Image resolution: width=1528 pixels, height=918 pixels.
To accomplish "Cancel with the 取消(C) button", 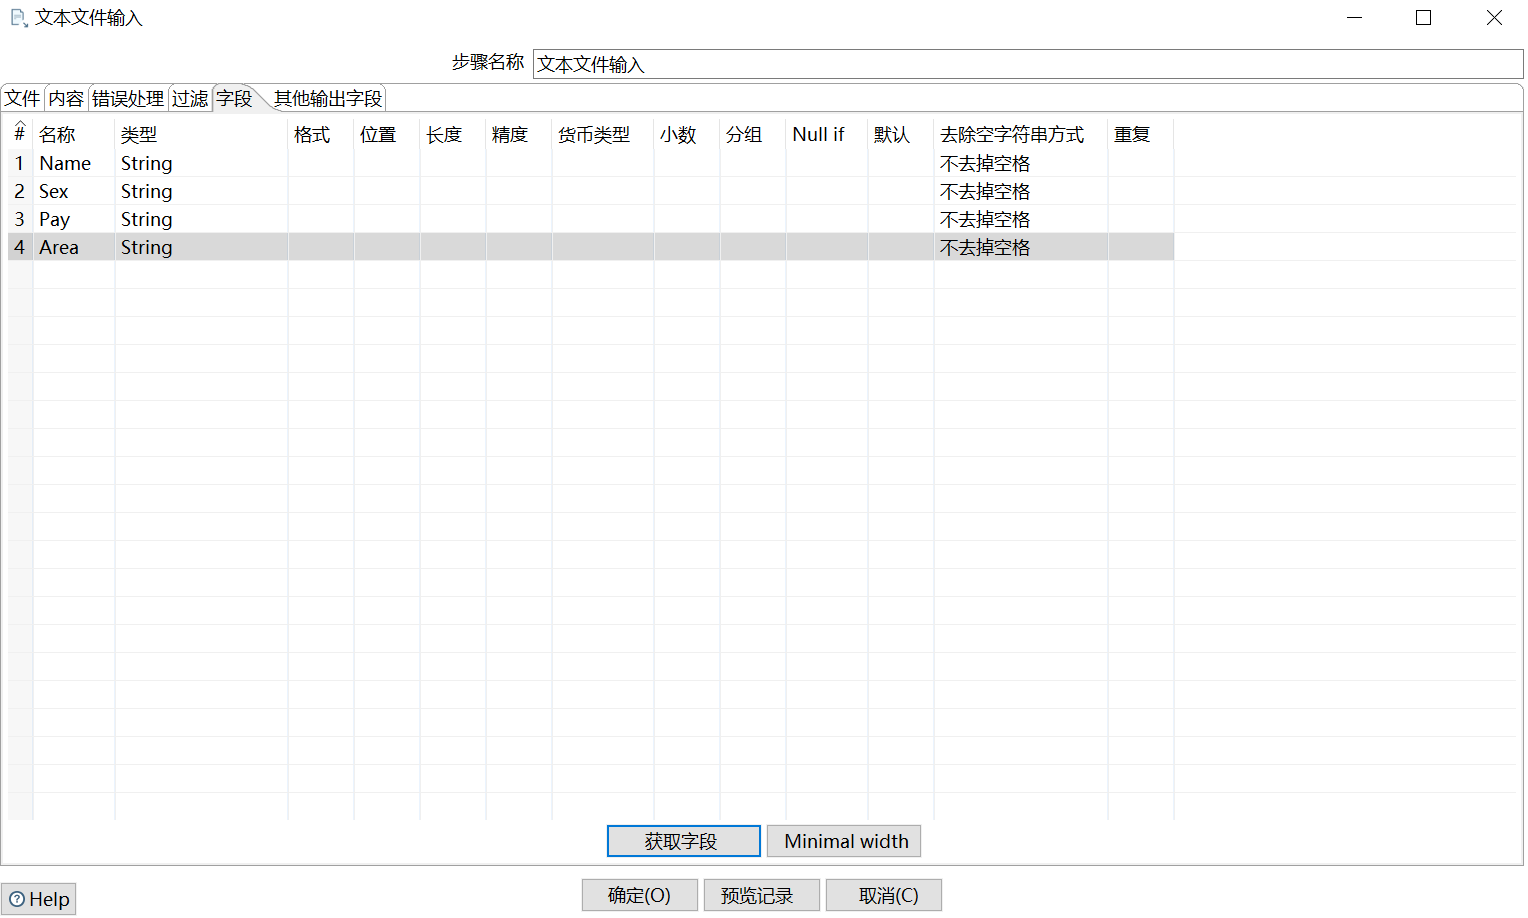I will tap(884, 895).
